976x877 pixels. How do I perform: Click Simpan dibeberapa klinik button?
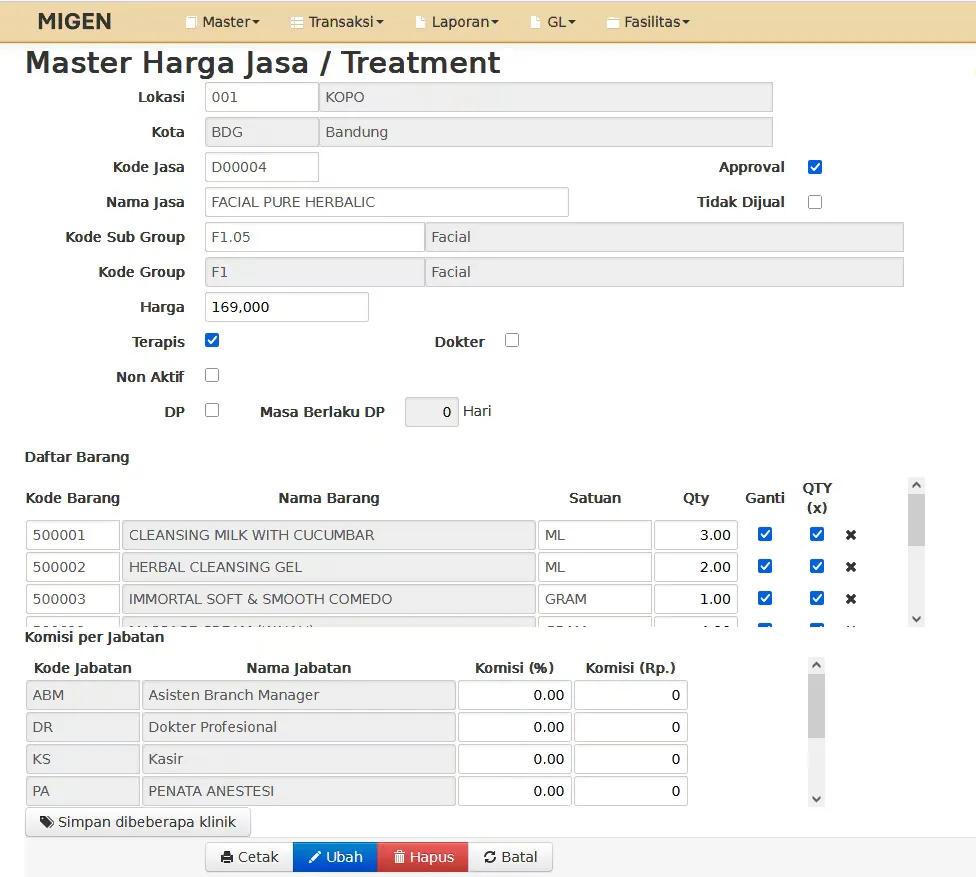[138, 822]
